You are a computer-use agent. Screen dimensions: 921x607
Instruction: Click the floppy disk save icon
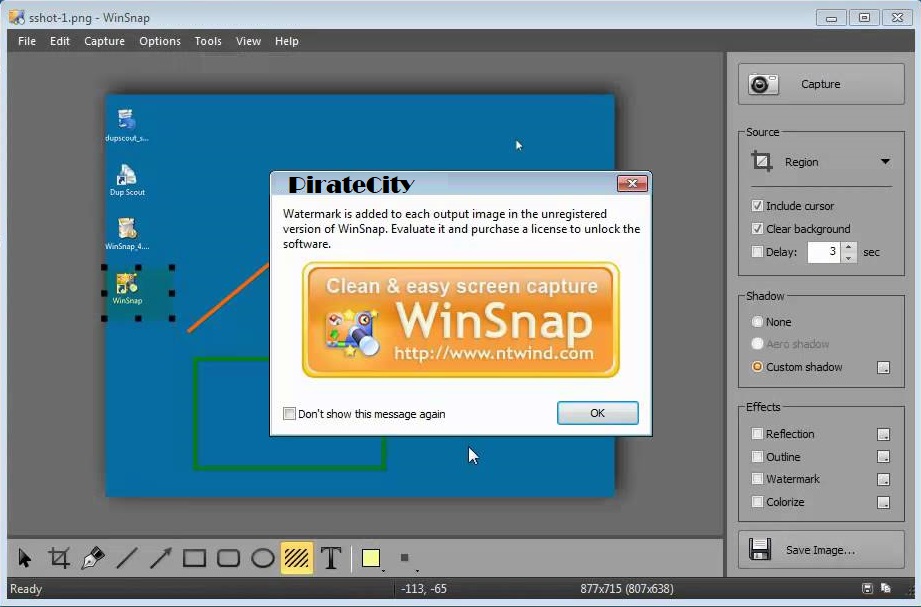[760, 549]
